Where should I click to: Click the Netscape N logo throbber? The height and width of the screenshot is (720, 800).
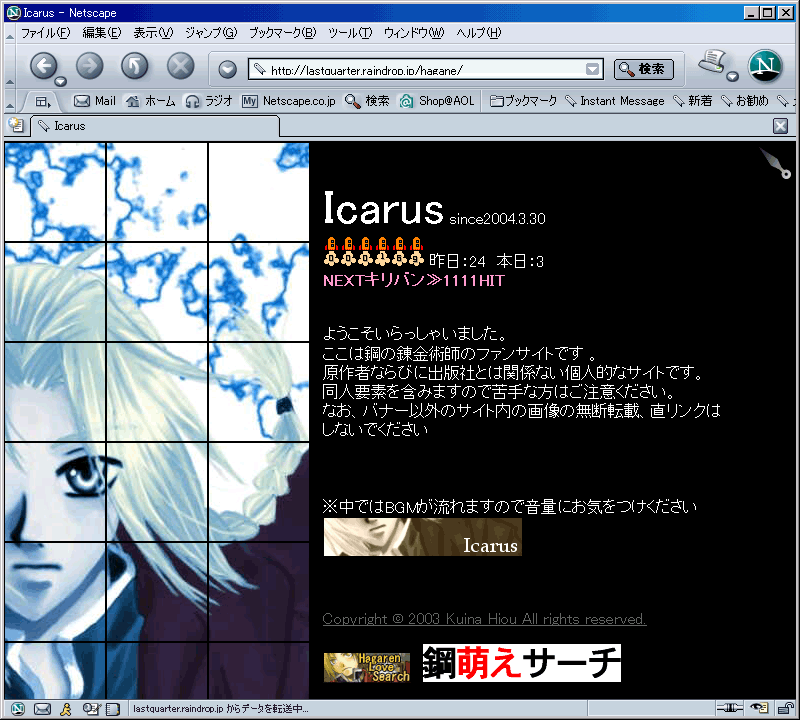[765, 66]
